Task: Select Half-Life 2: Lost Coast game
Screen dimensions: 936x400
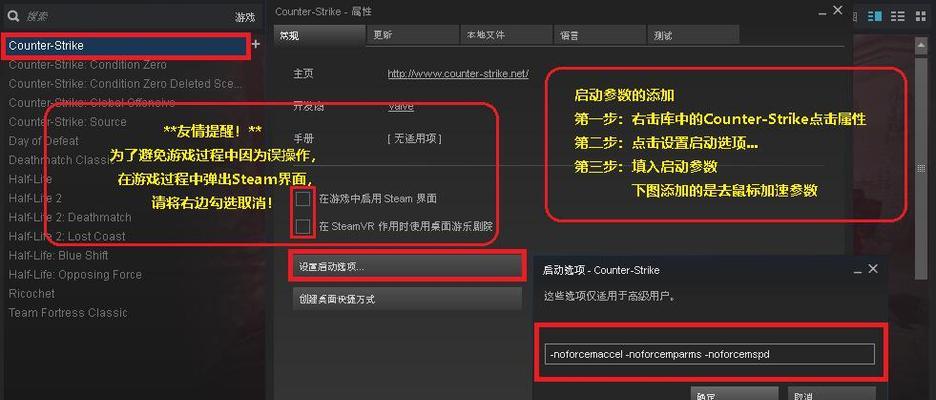Action: (67, 236)
